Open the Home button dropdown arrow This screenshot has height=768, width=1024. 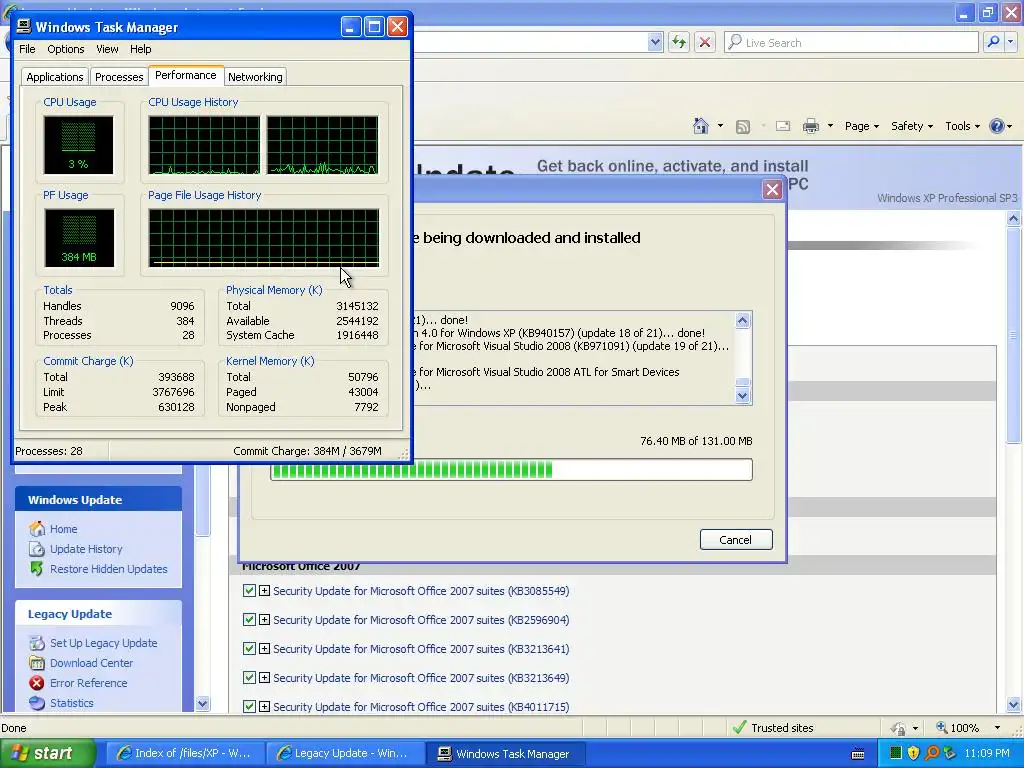pos(720,126)
